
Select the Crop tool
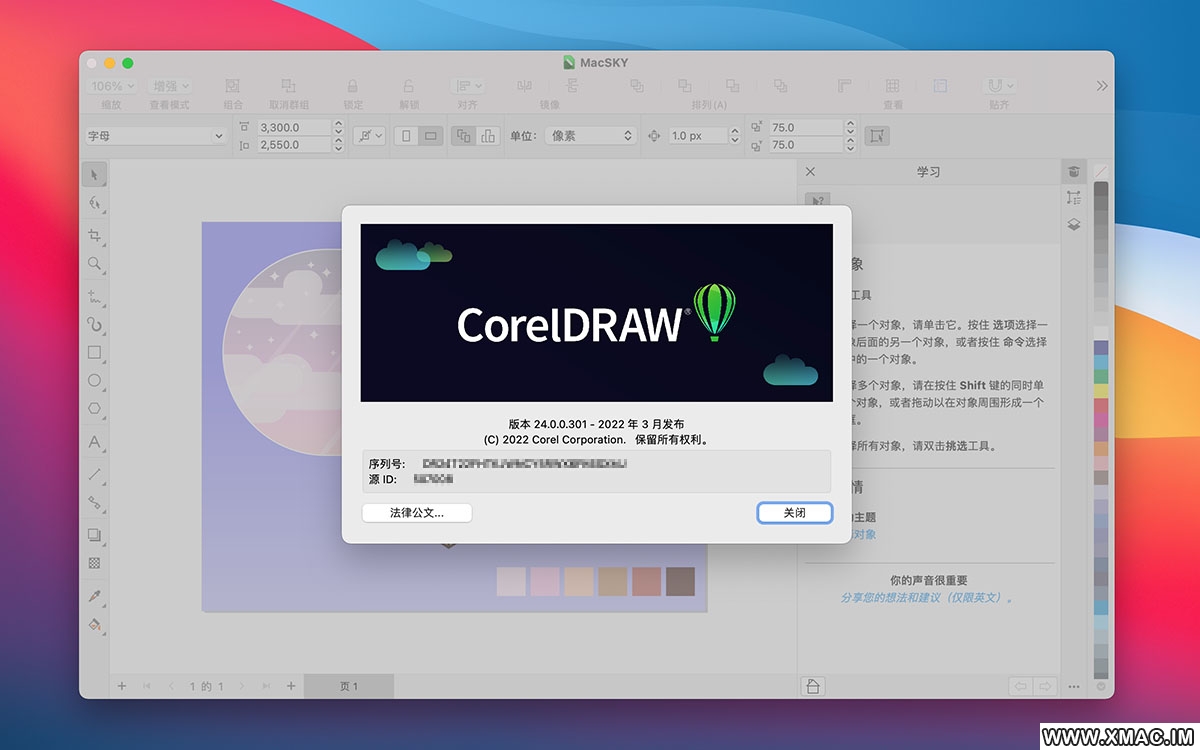coord(94,236)
